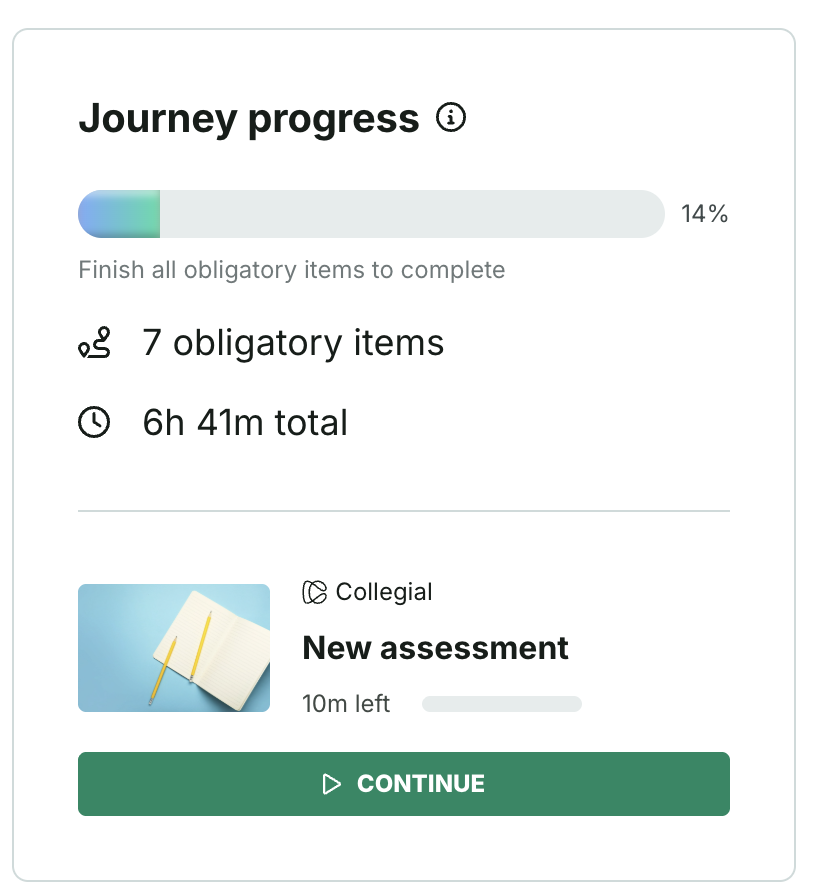Open the New assessment title
Image resolution: width=814 pixels, height=896 pixels.
435,648
